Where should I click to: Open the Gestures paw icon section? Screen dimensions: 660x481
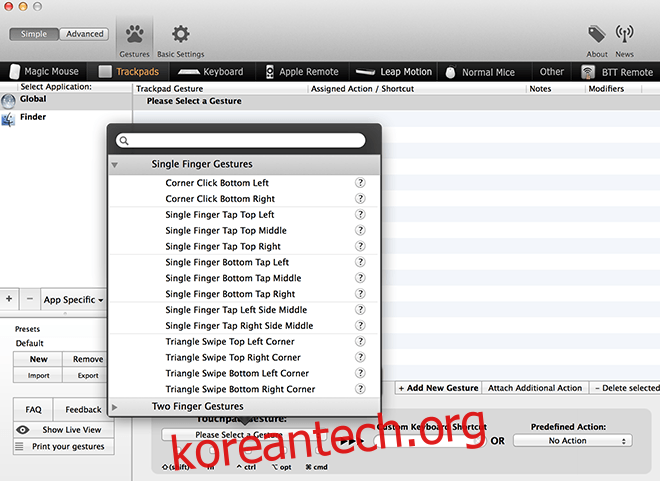pos(134,35)
